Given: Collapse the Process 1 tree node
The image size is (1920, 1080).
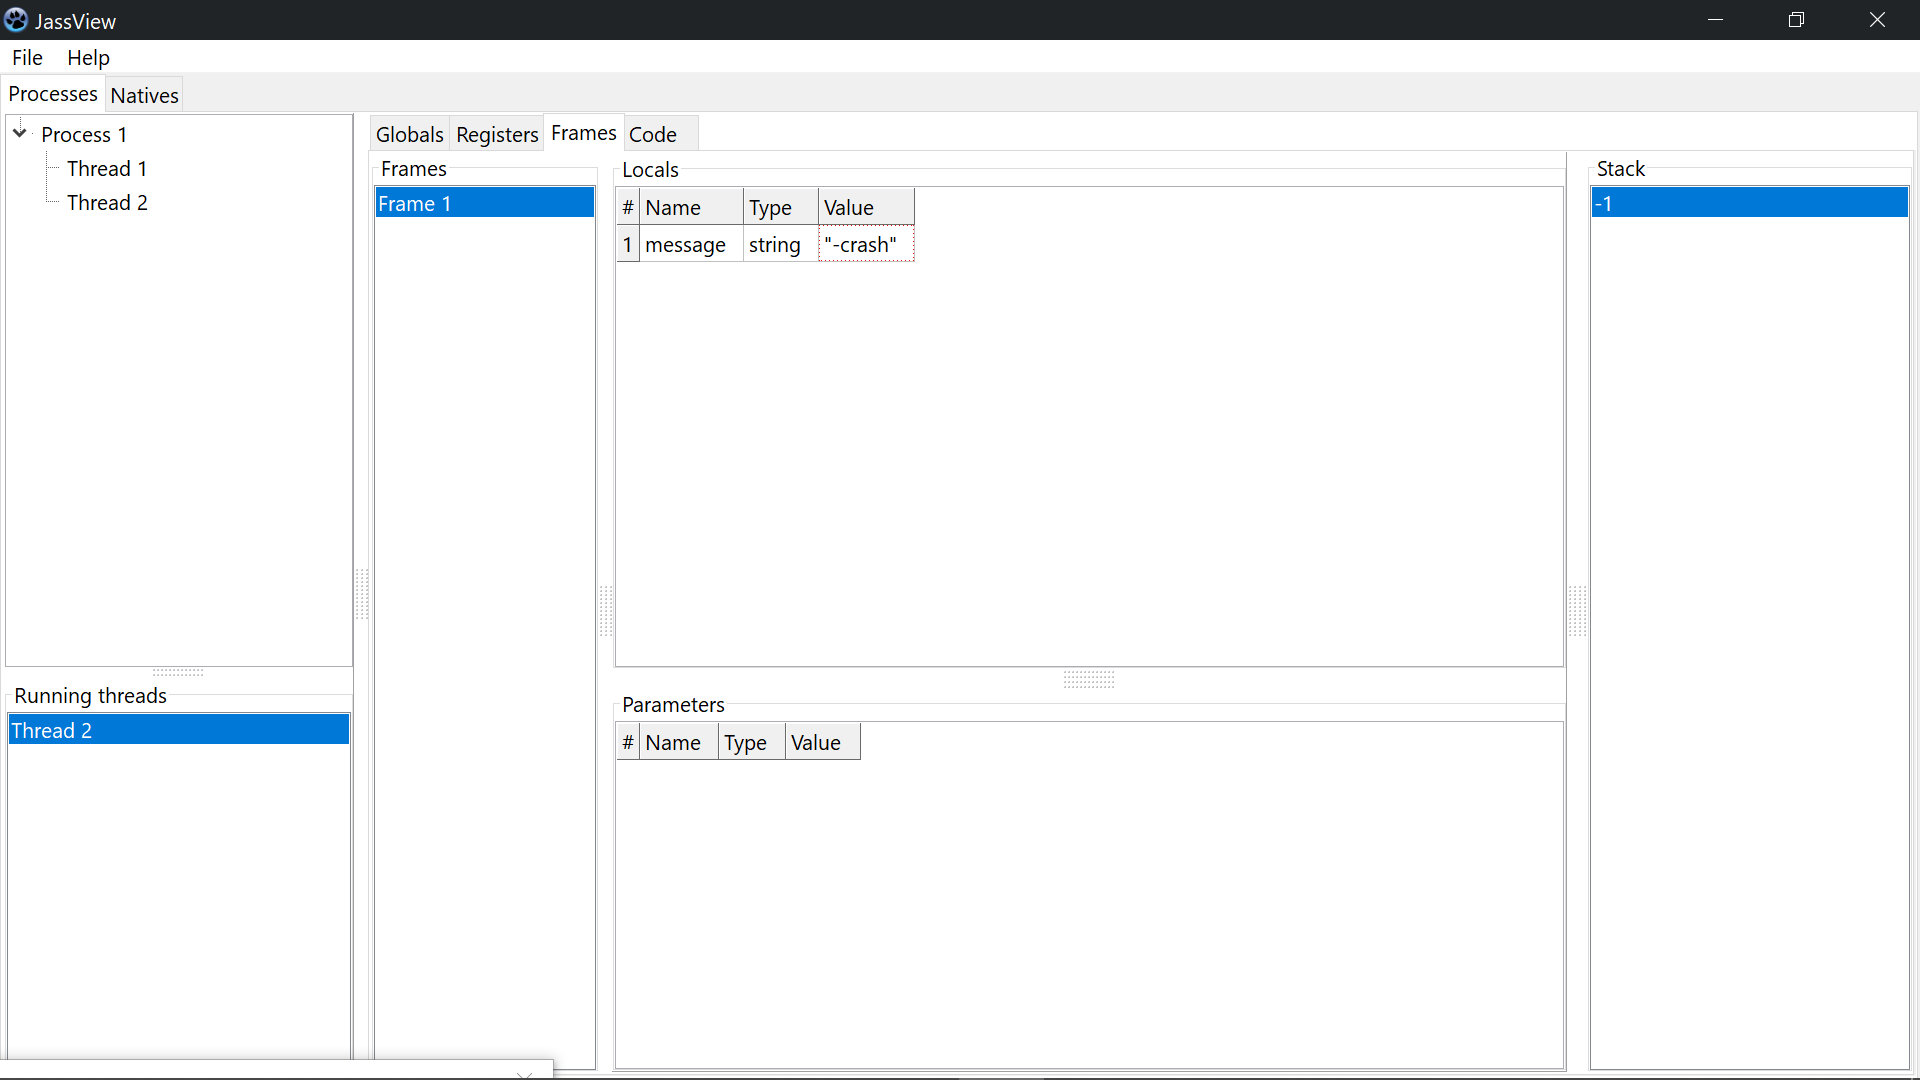Looking at the screenshot, I should (20, 133).
